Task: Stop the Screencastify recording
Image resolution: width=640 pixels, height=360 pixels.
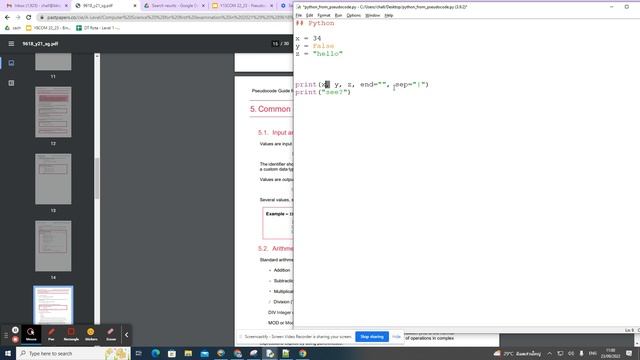Action: pyautogui.click(x=15, y=339)
